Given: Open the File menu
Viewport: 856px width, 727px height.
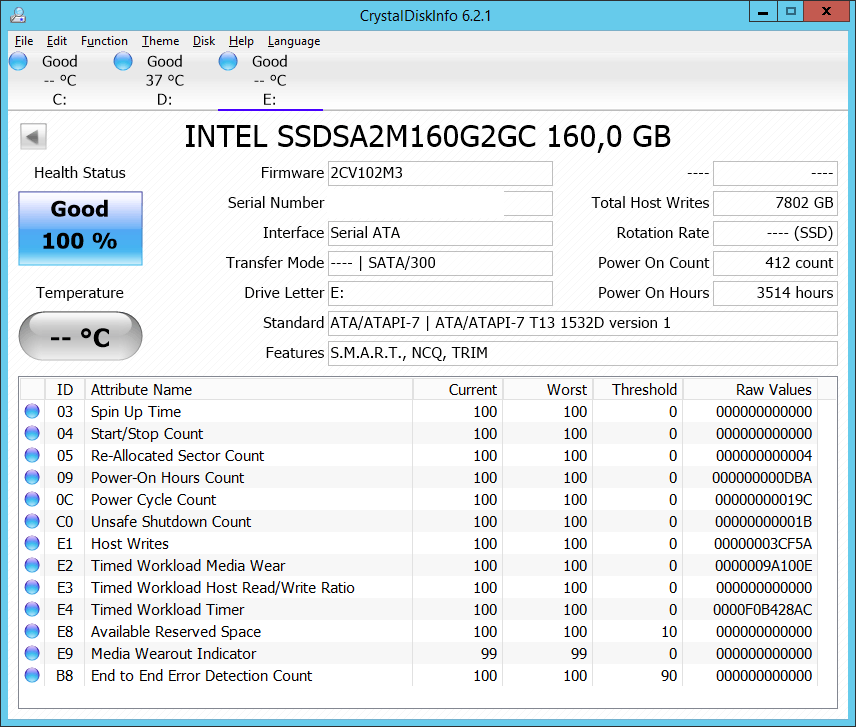Looking at the screenshot, I should pyautogui.click(x=24, y=41).
